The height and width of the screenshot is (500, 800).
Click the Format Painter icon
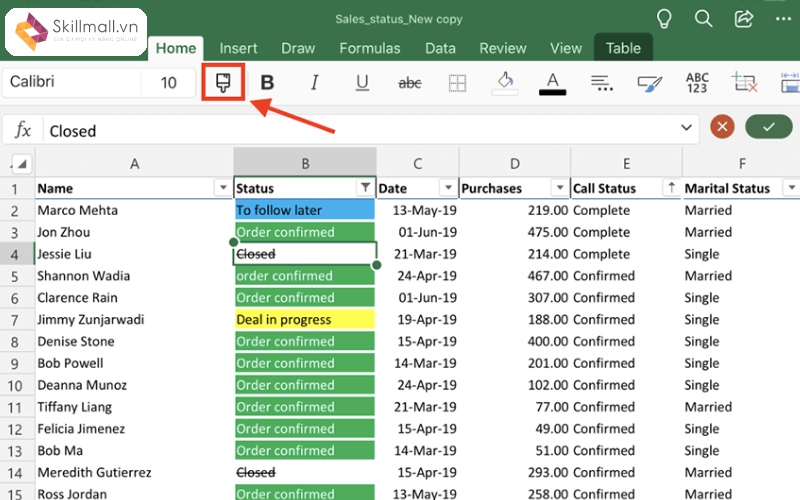[x=223, y=82]
